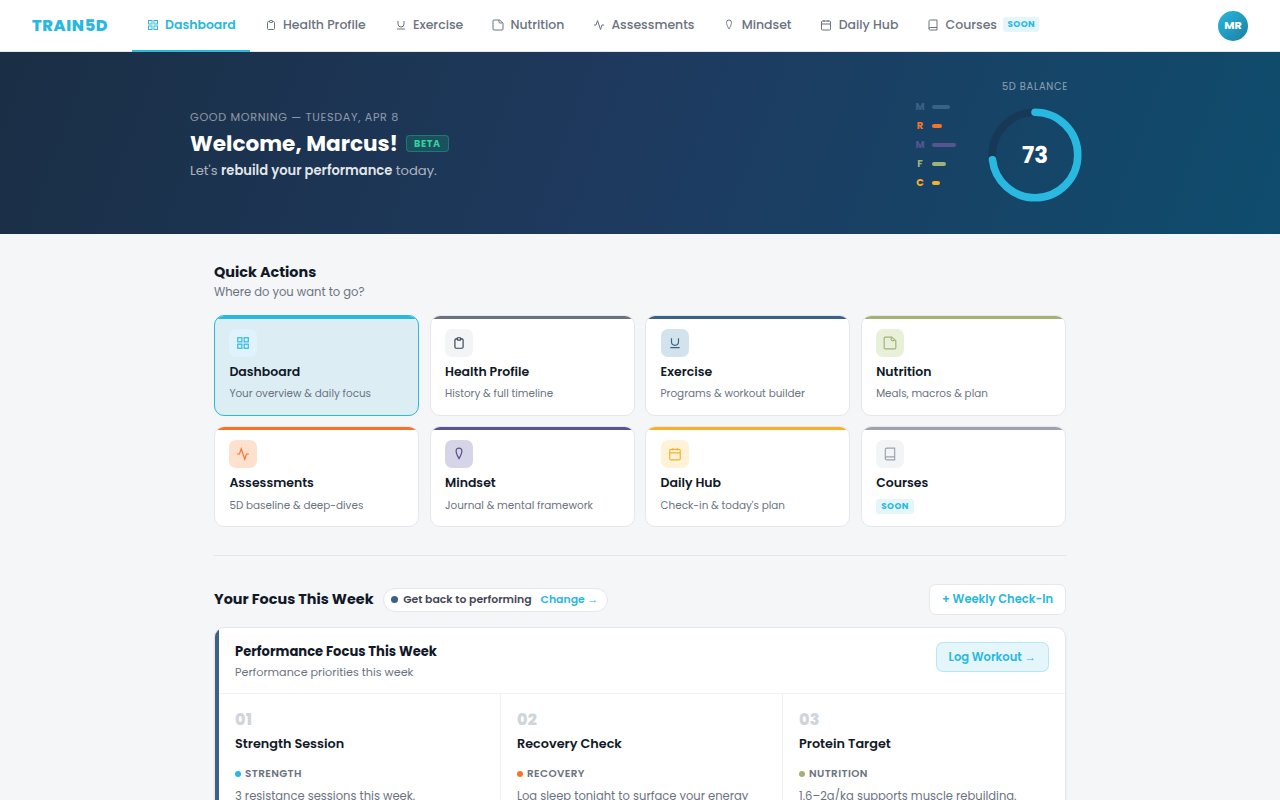Open the Daily Hub quick action card
Screen dimensions: 1280x800
pos(748,477)
